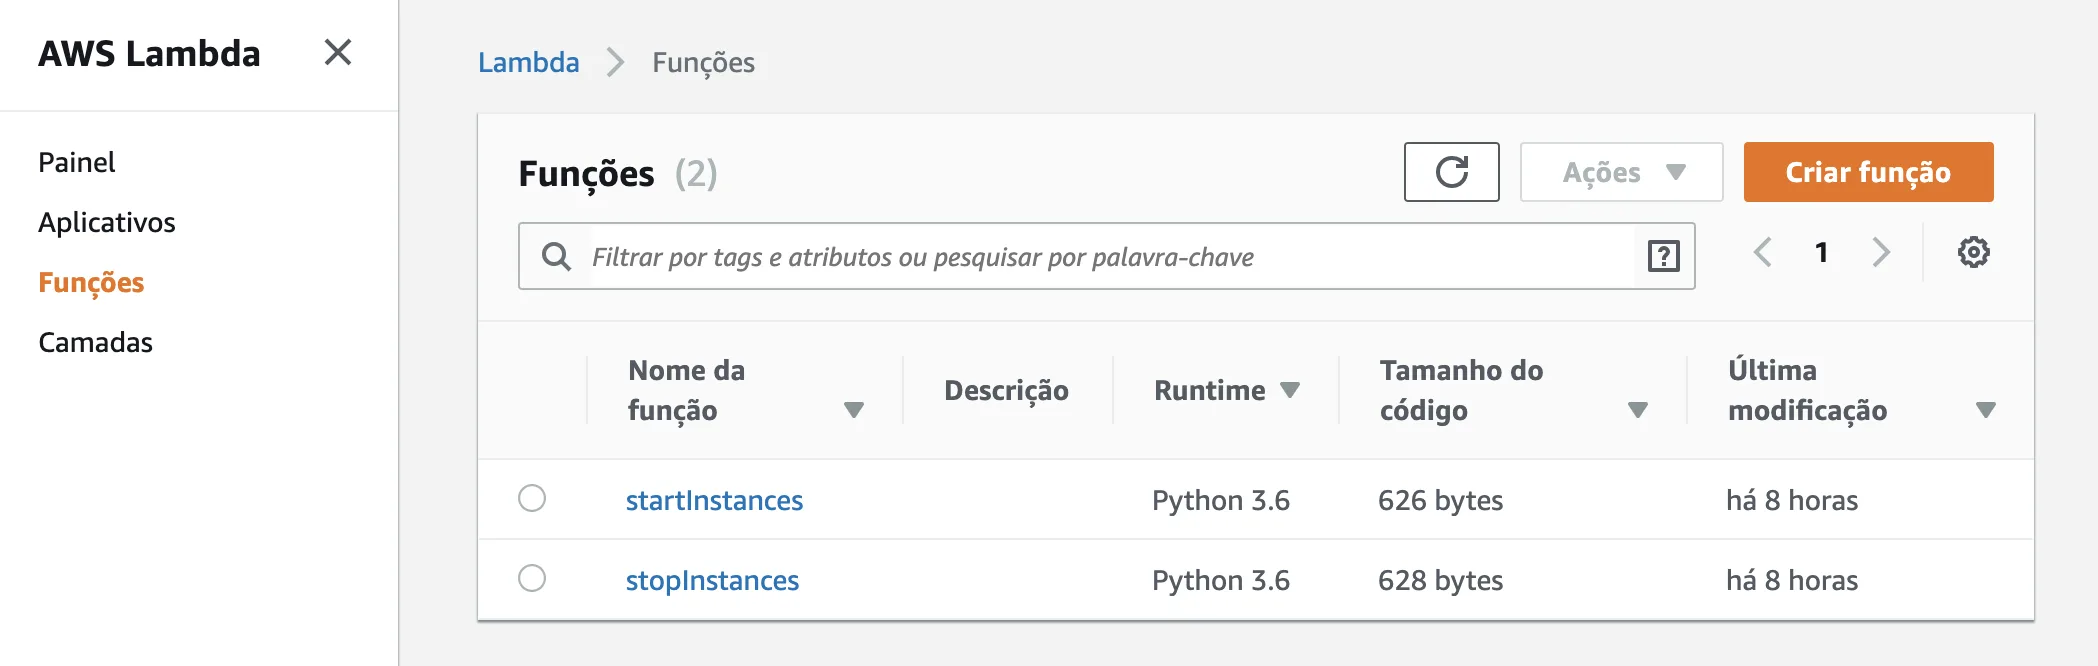Image resolution: width=2098 pixels, height=666 pixels.
Task: Click the AWS Lambda sidebar title
Action: click(149, 53)
